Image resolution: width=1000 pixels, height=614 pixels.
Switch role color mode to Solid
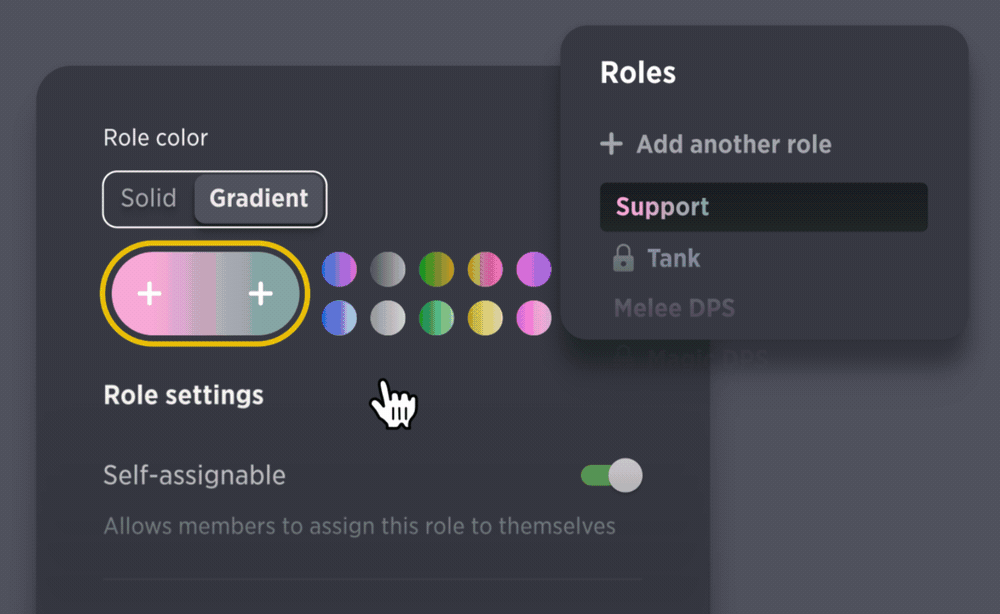tap(149, 198)
